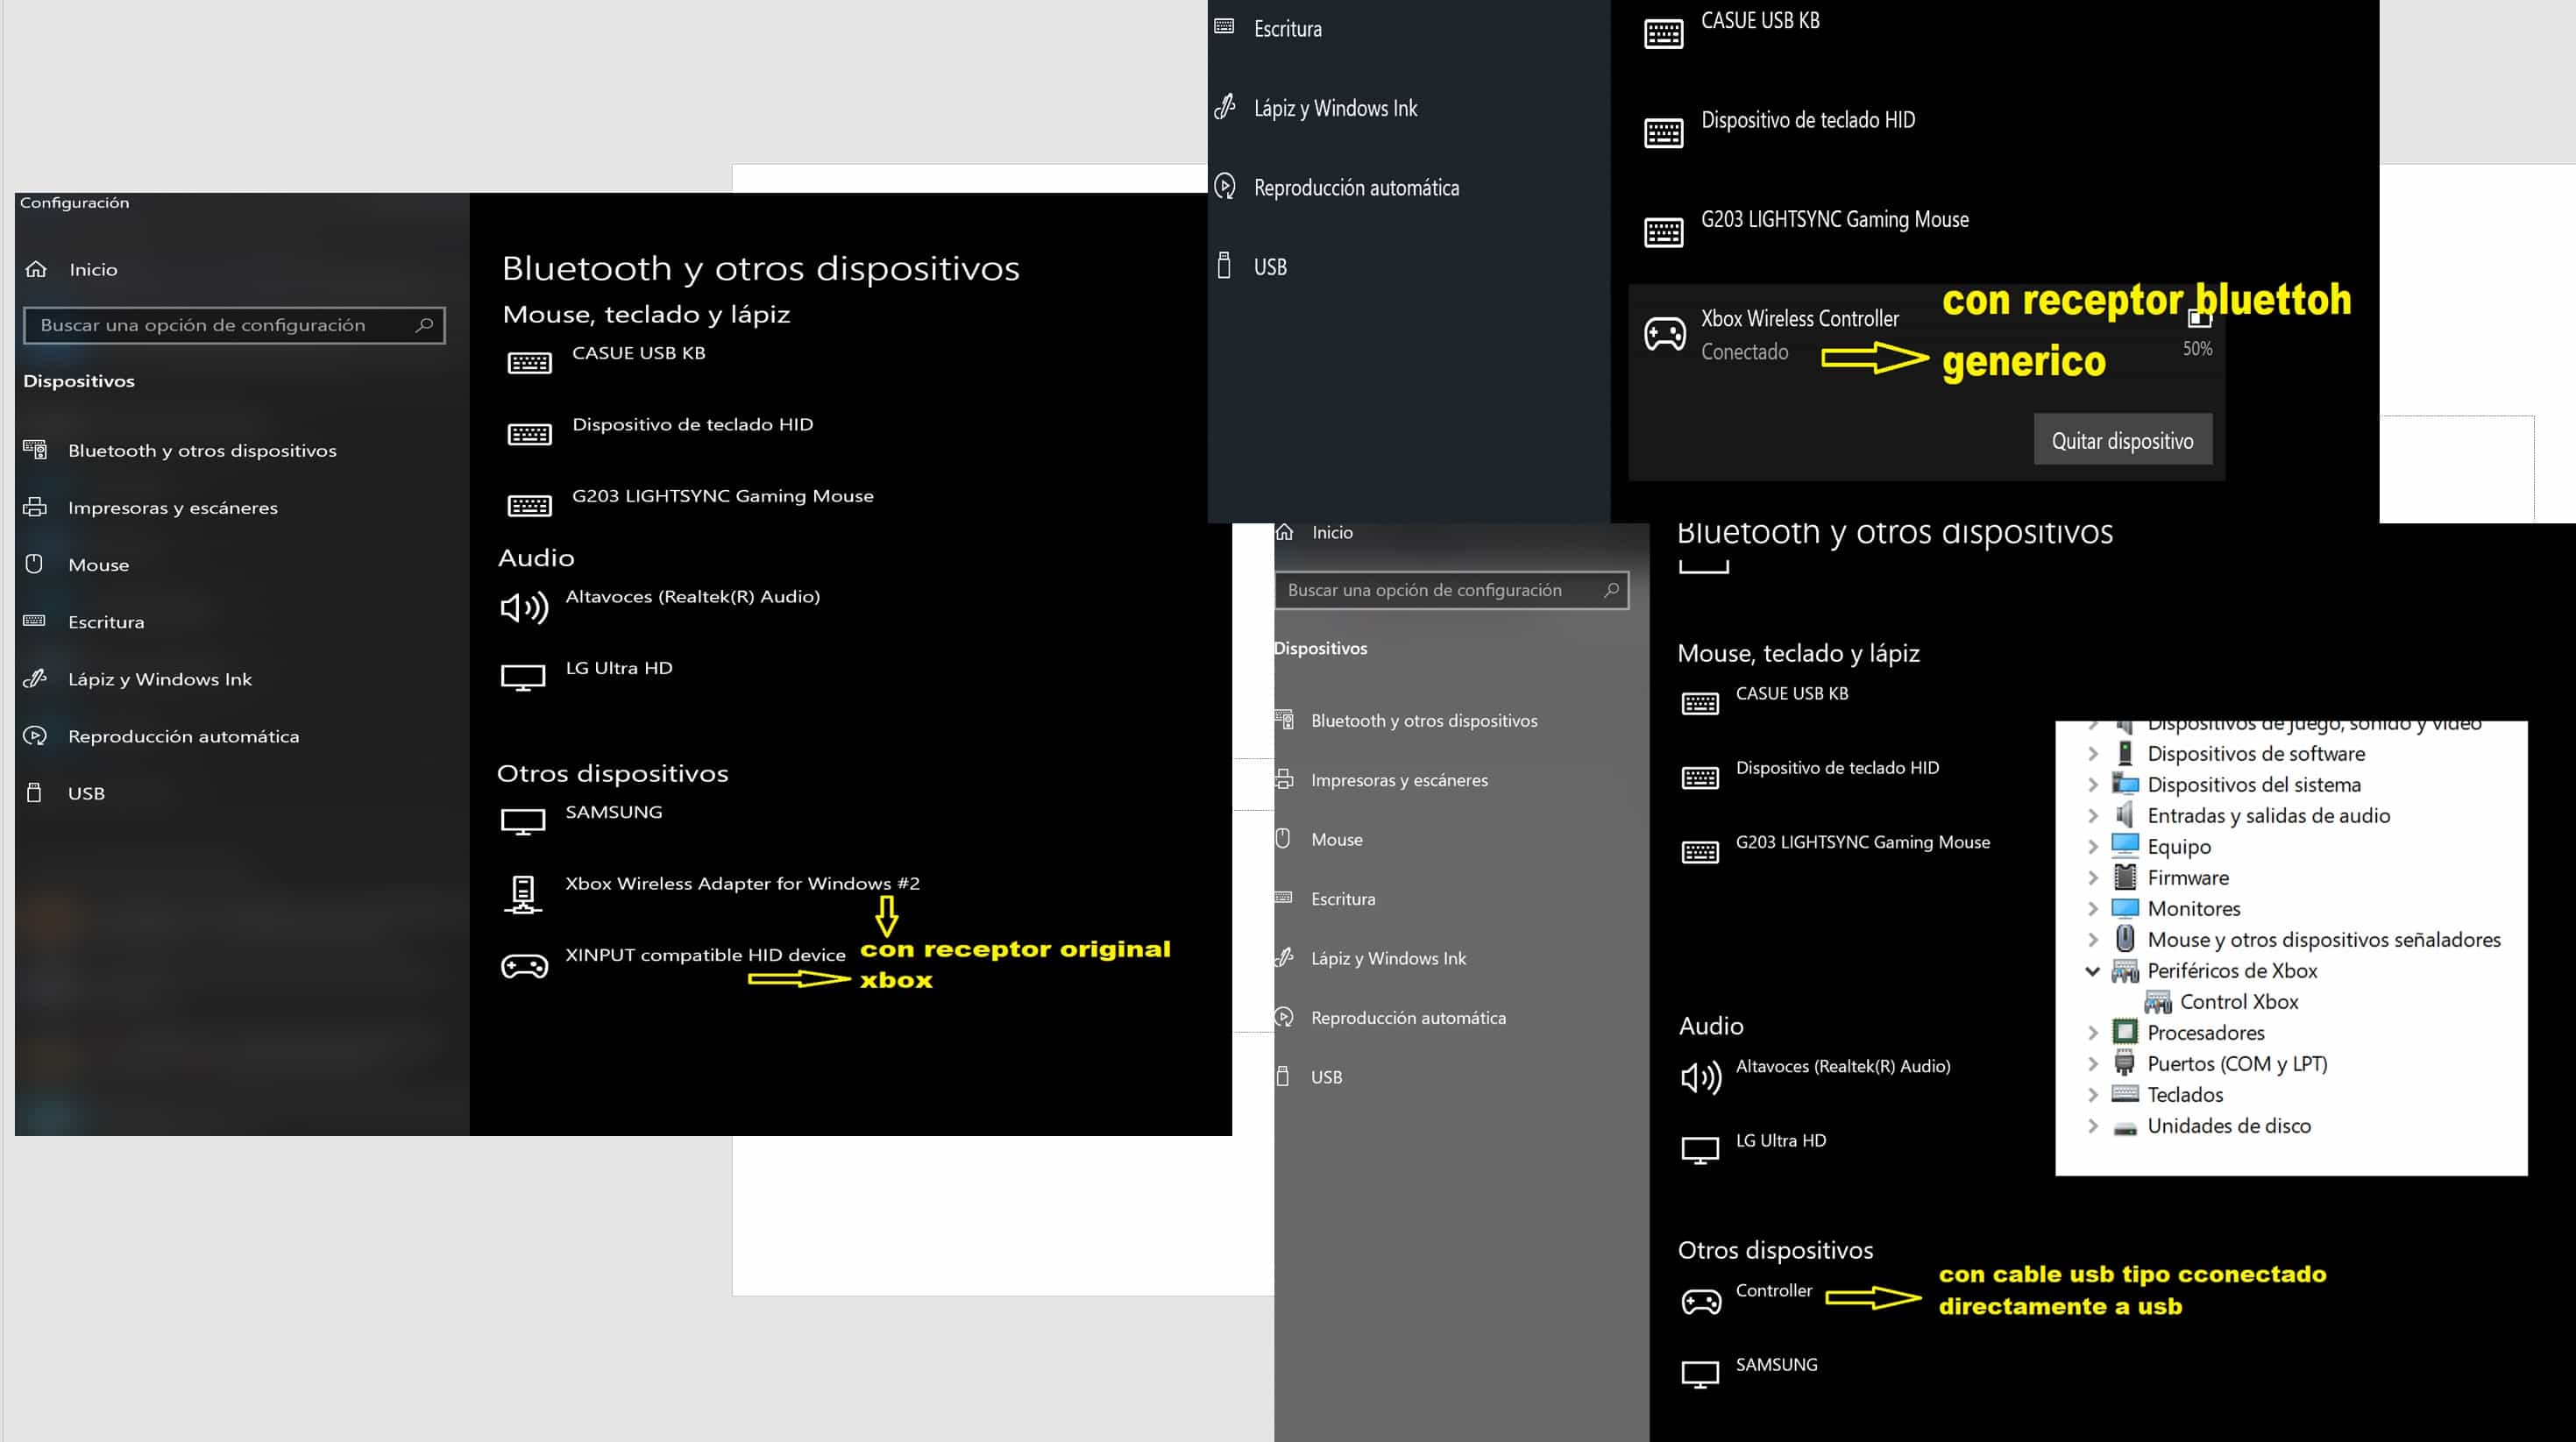This screenshot has height=1442, width=2576.
Task: Select the Teclados category in device tree
Action: tap(2185, 1095)
